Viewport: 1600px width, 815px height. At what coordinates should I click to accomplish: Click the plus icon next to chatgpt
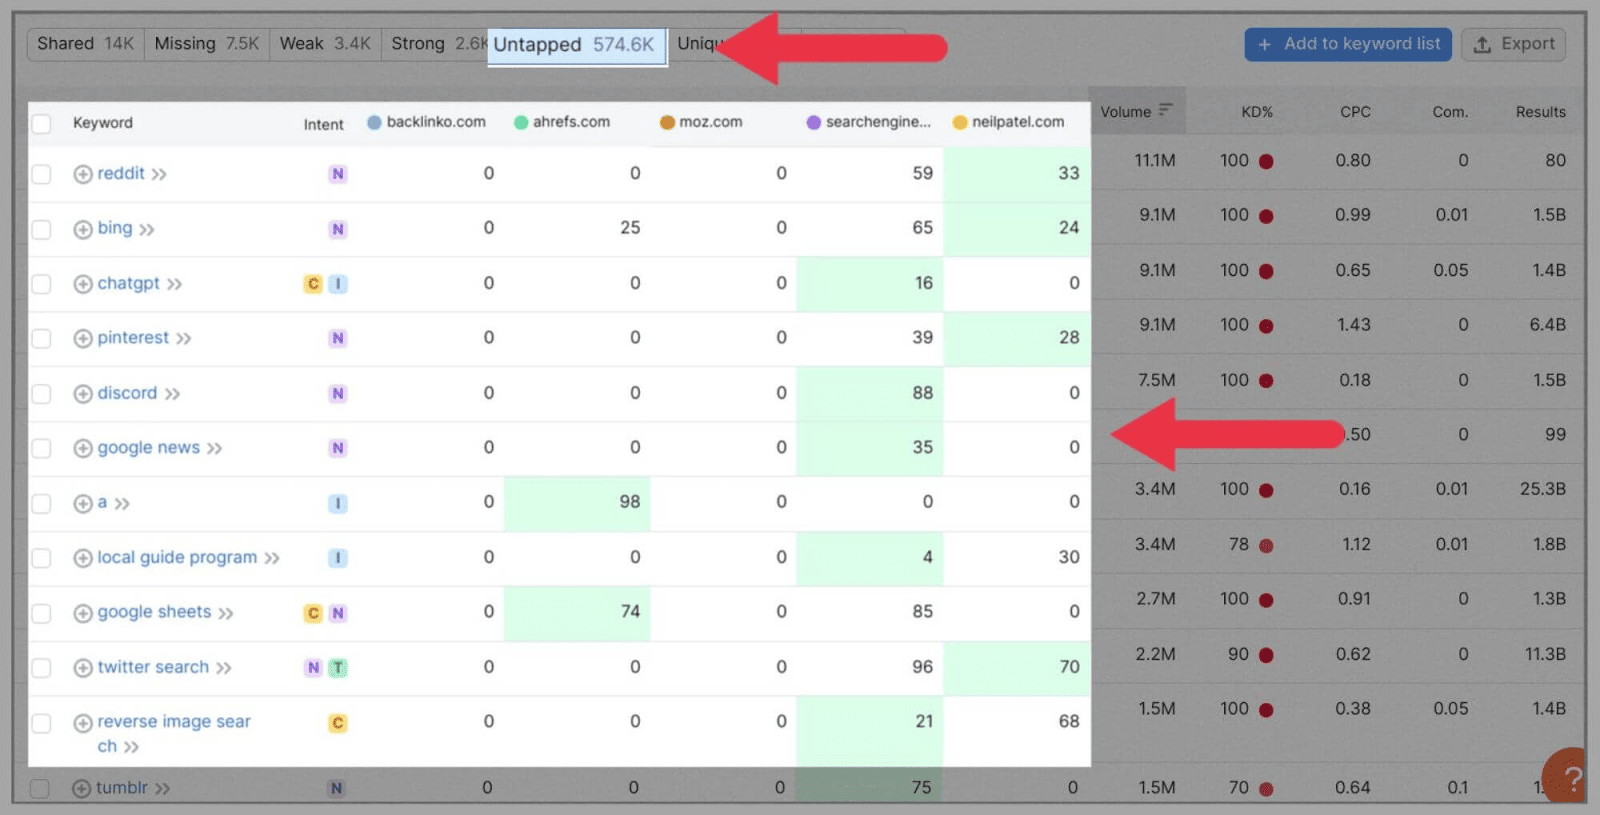(x=83, y=284)
